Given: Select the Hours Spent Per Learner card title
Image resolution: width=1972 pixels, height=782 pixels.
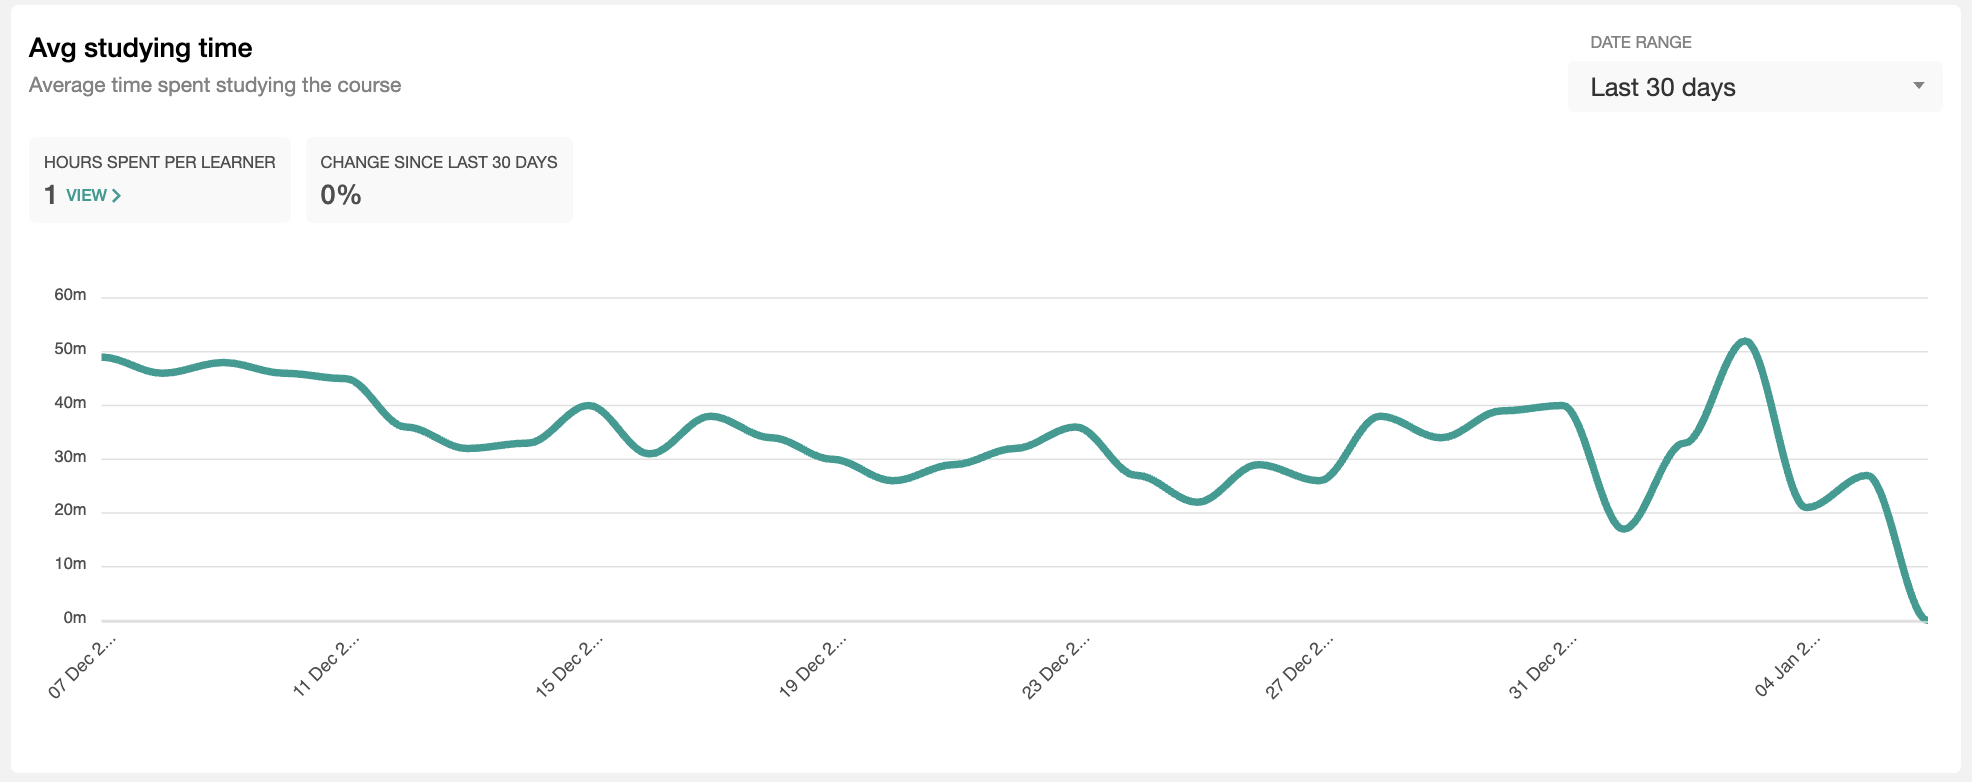Looking at the screenshot, I should click(x=159, y=162).
